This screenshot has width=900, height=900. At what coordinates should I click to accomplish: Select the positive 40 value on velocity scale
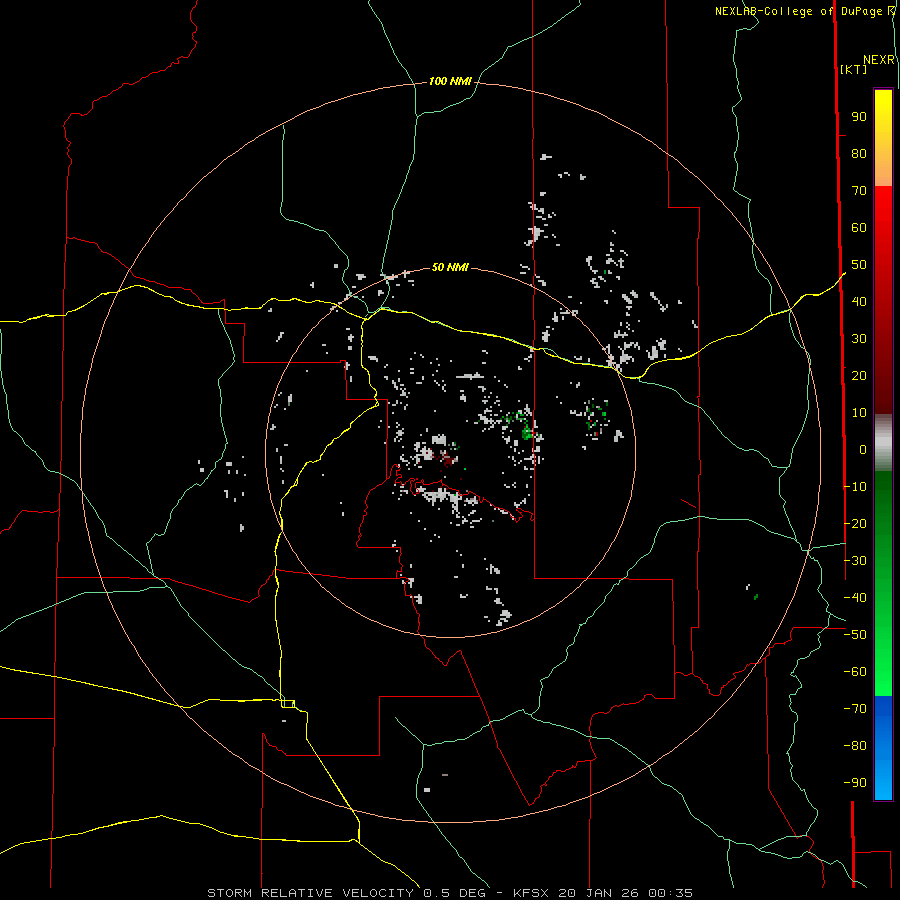point(859,302)
